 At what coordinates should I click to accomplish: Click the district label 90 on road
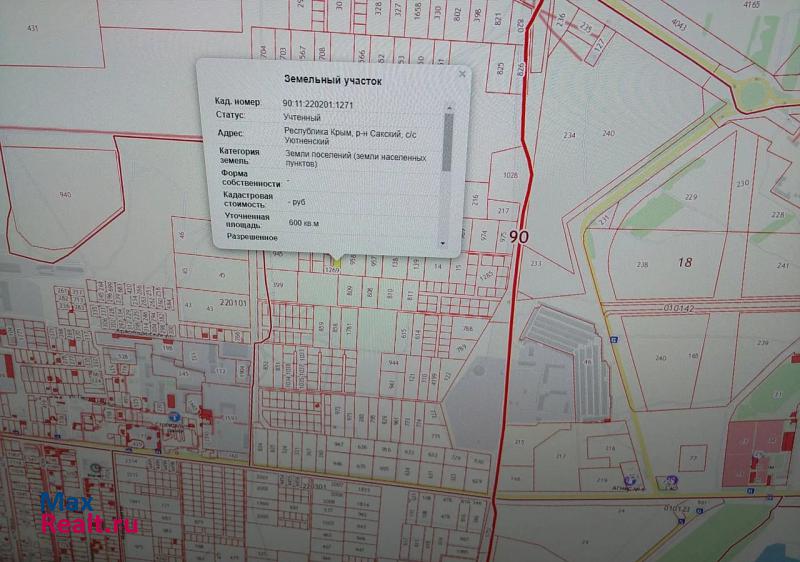518,237
